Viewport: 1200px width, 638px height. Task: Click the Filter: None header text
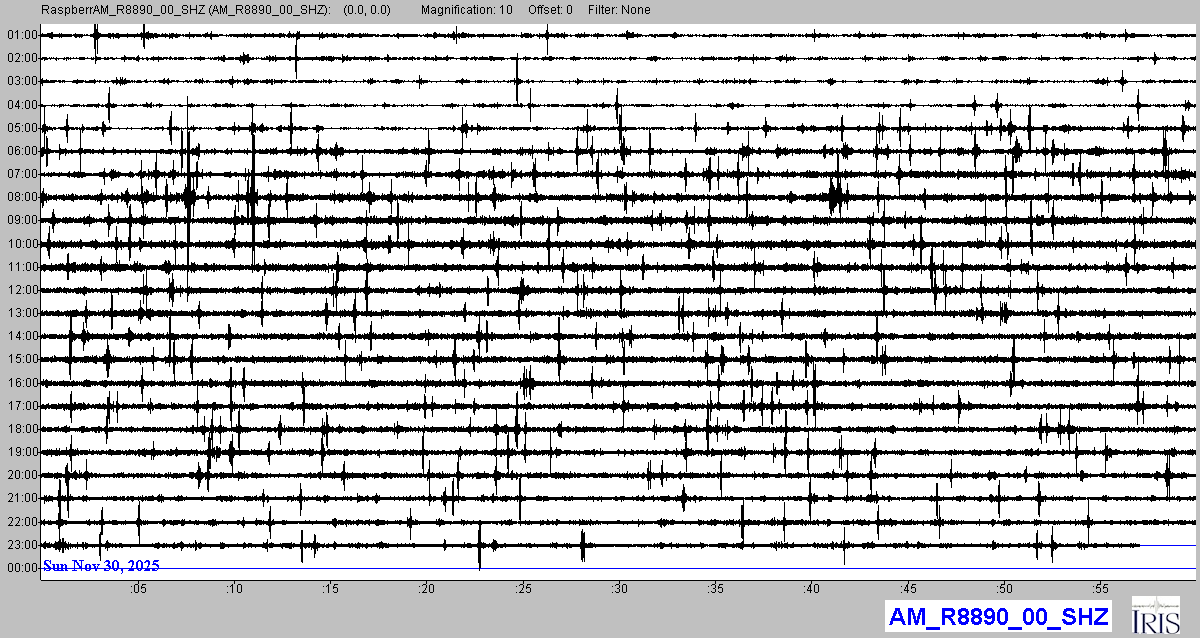pos(618,10)
